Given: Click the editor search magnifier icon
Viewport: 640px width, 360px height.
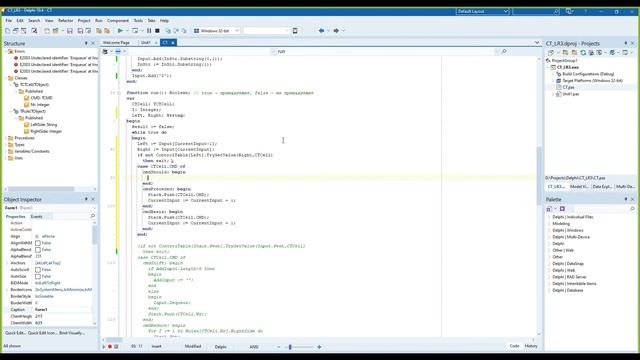Looking at the screenshot, I should (504, 51).
